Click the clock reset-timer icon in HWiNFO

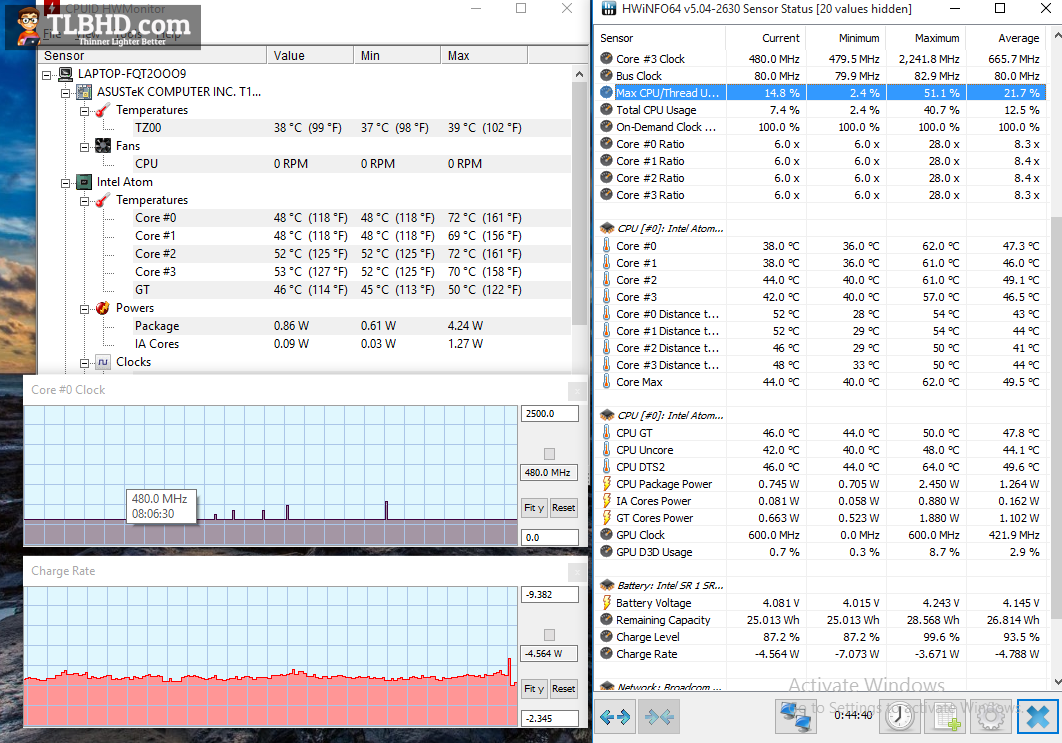point(899,717)
